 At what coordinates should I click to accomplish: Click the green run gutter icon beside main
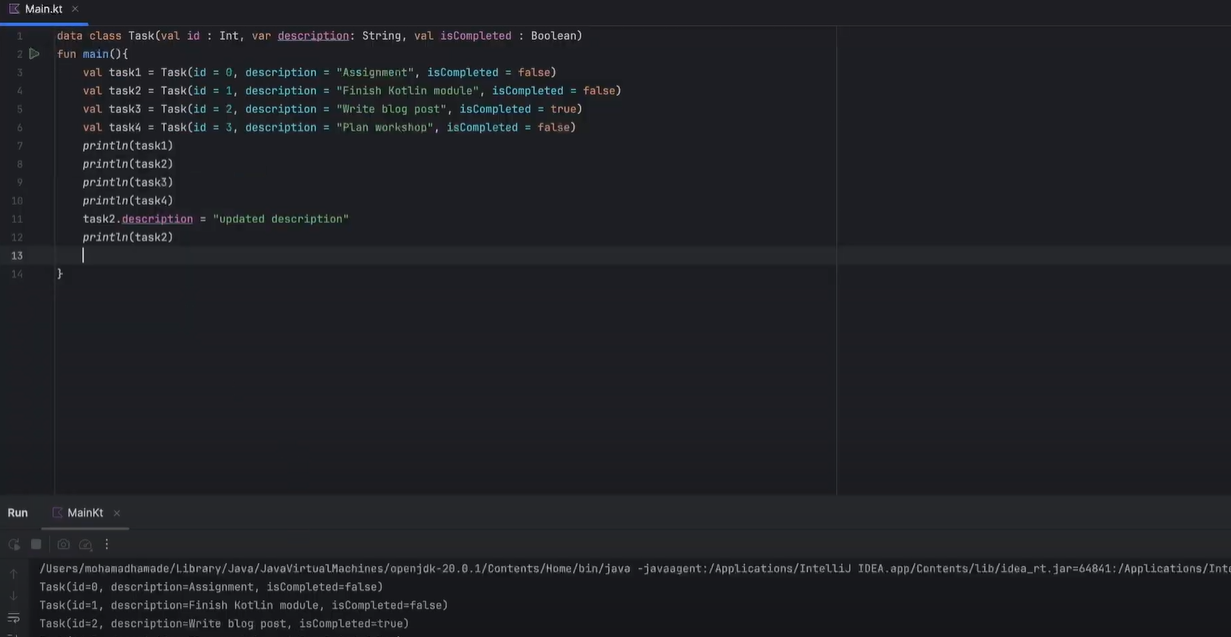[x=34, y=54]
